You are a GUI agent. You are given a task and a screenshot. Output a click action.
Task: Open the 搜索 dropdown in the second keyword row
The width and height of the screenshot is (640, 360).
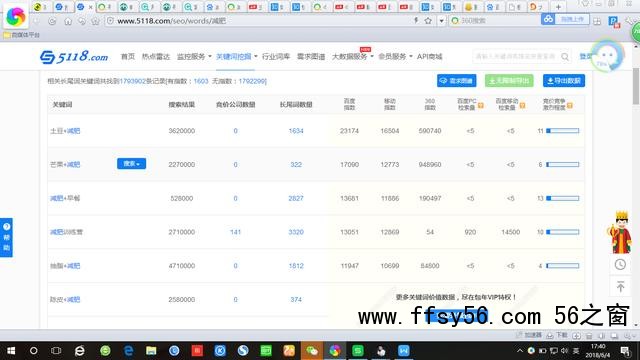(131, 164)
